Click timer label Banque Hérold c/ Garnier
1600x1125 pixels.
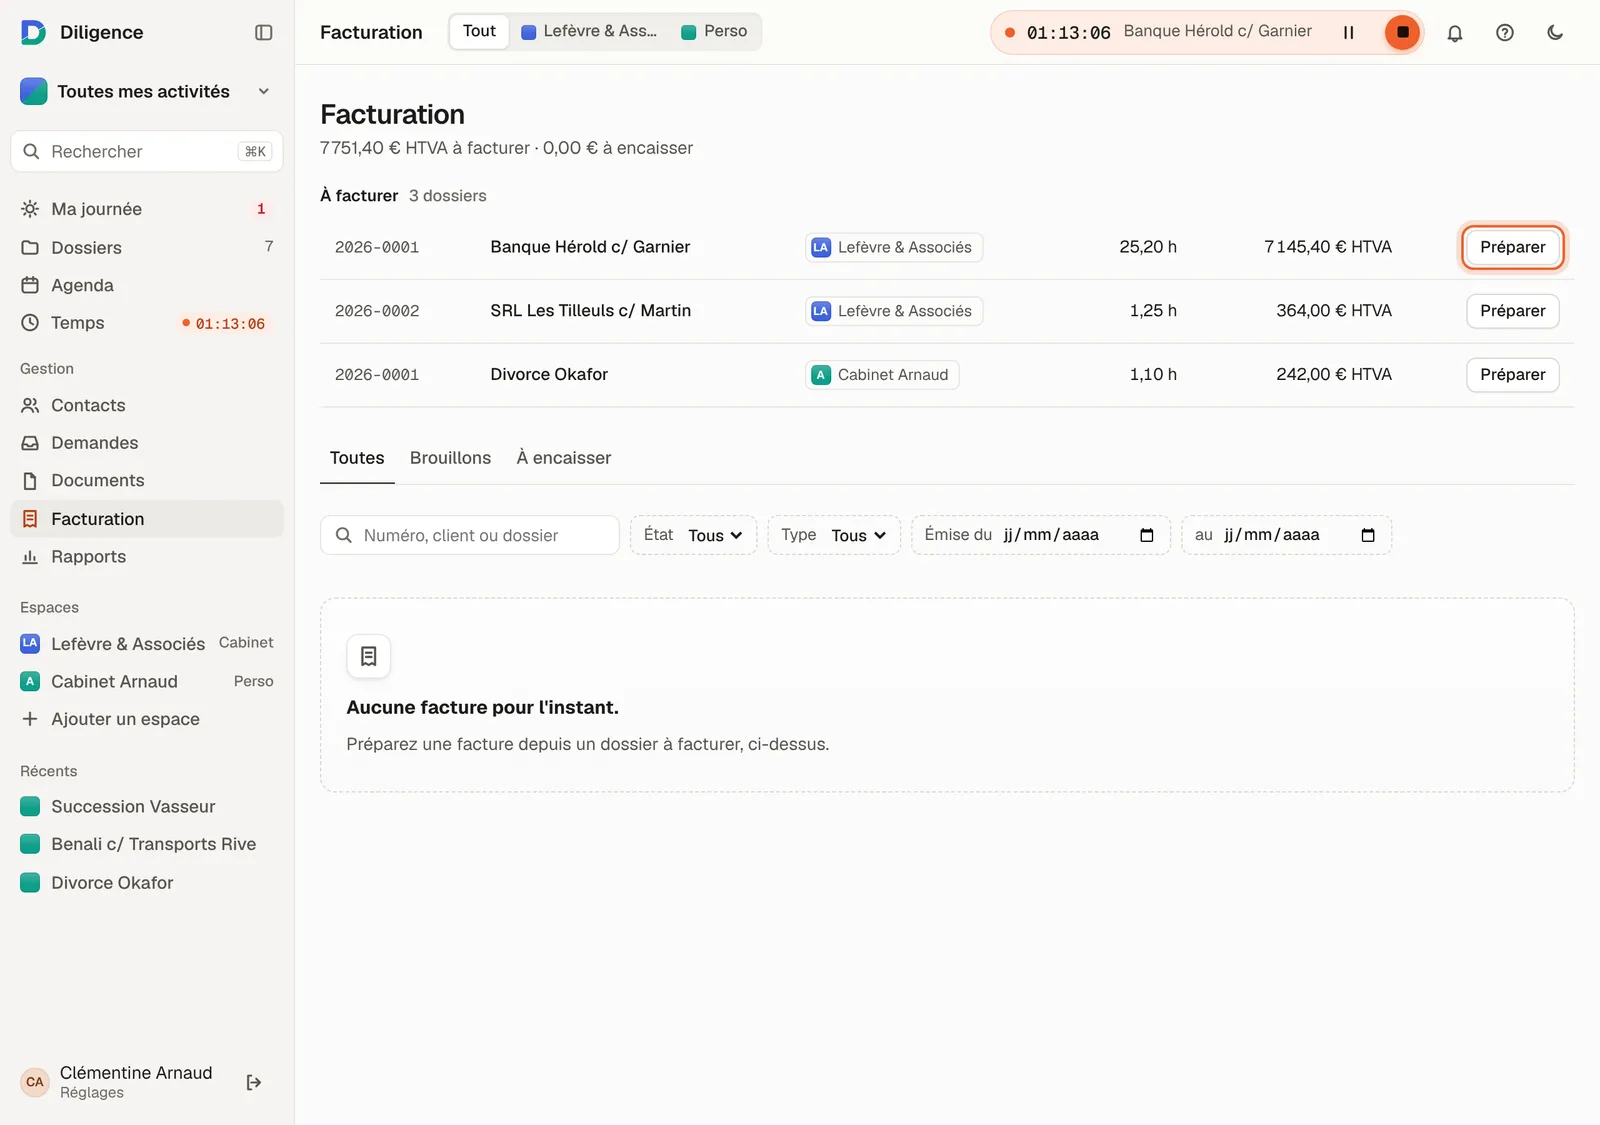coord(1217,31)
